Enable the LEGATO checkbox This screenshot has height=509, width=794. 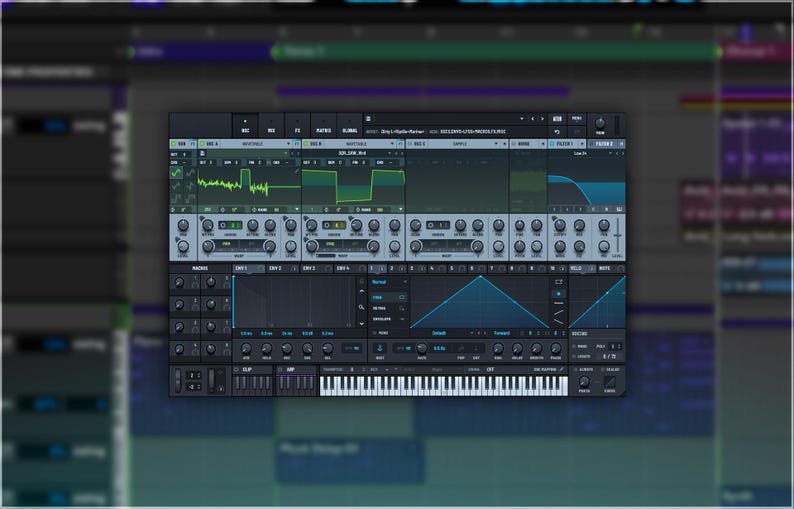pyautogui.click(x=574, y=357)
